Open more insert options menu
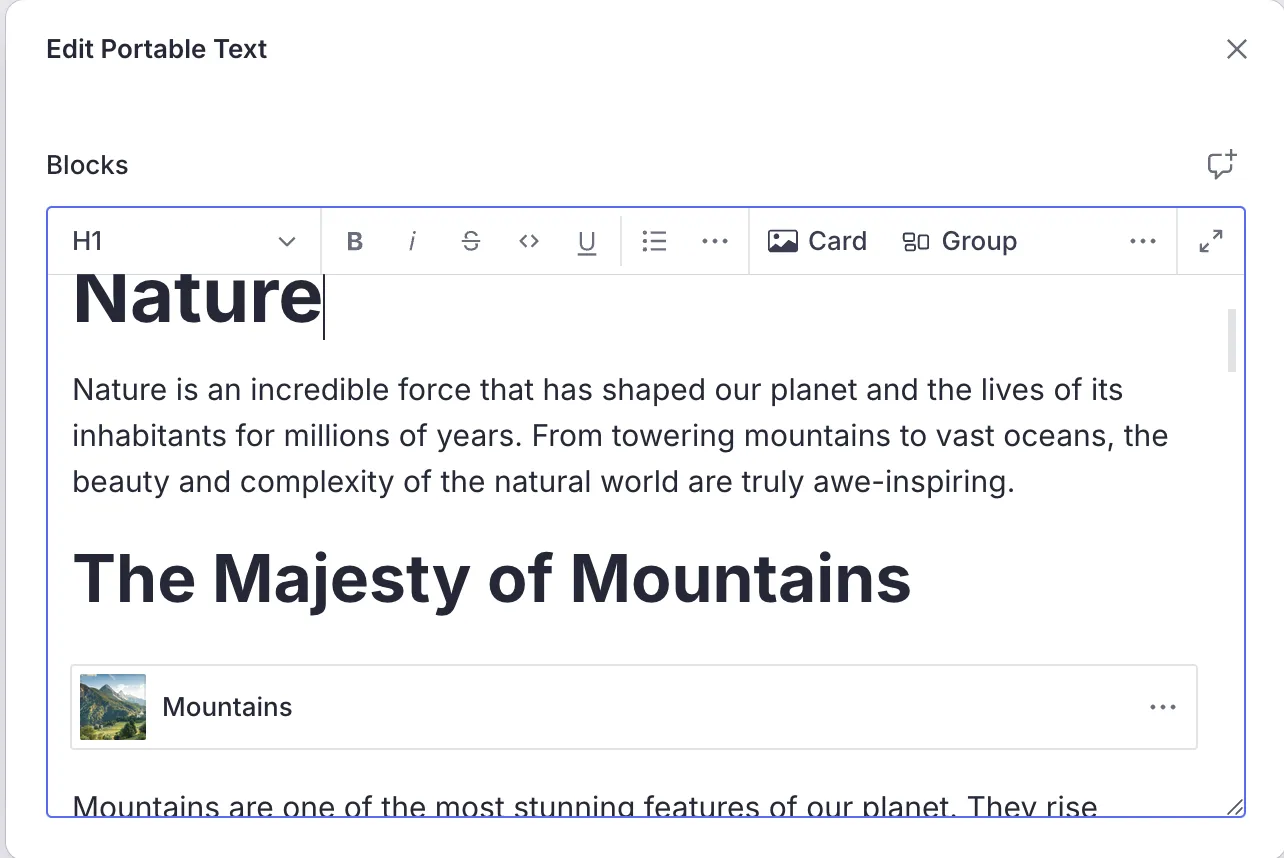1284x858 pixels. pos(1142,241)
